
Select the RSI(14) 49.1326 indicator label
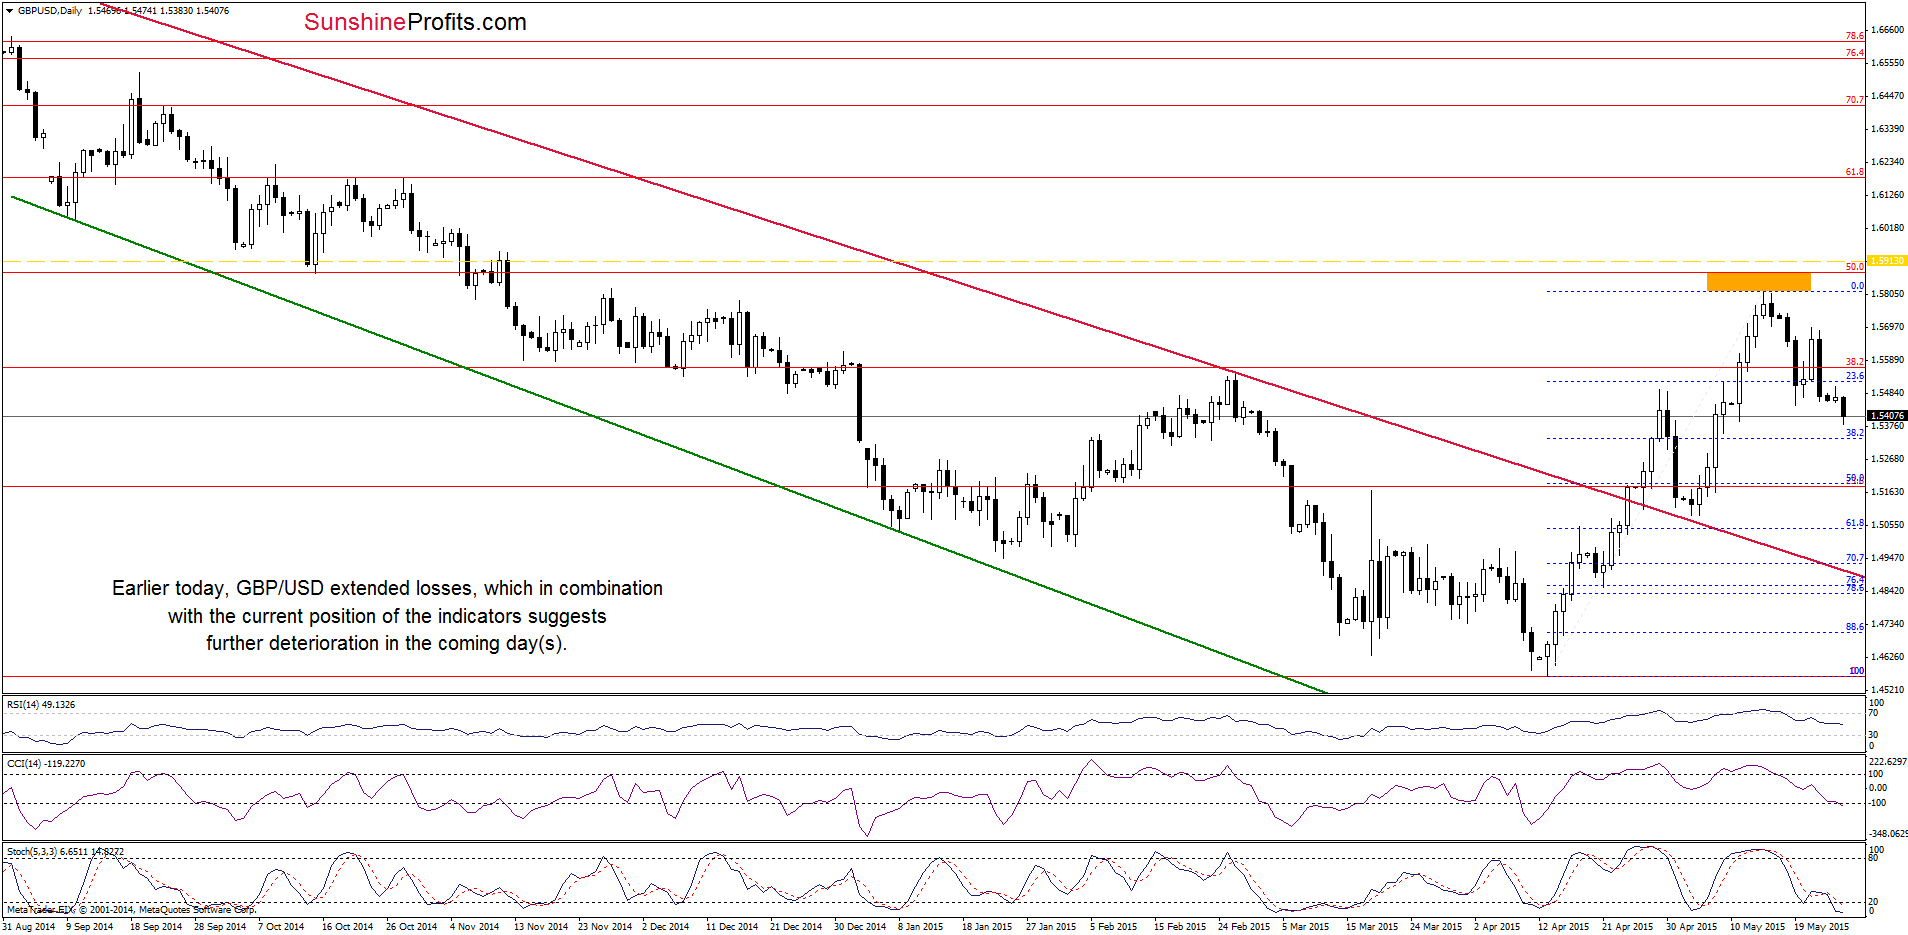point(41,705)
